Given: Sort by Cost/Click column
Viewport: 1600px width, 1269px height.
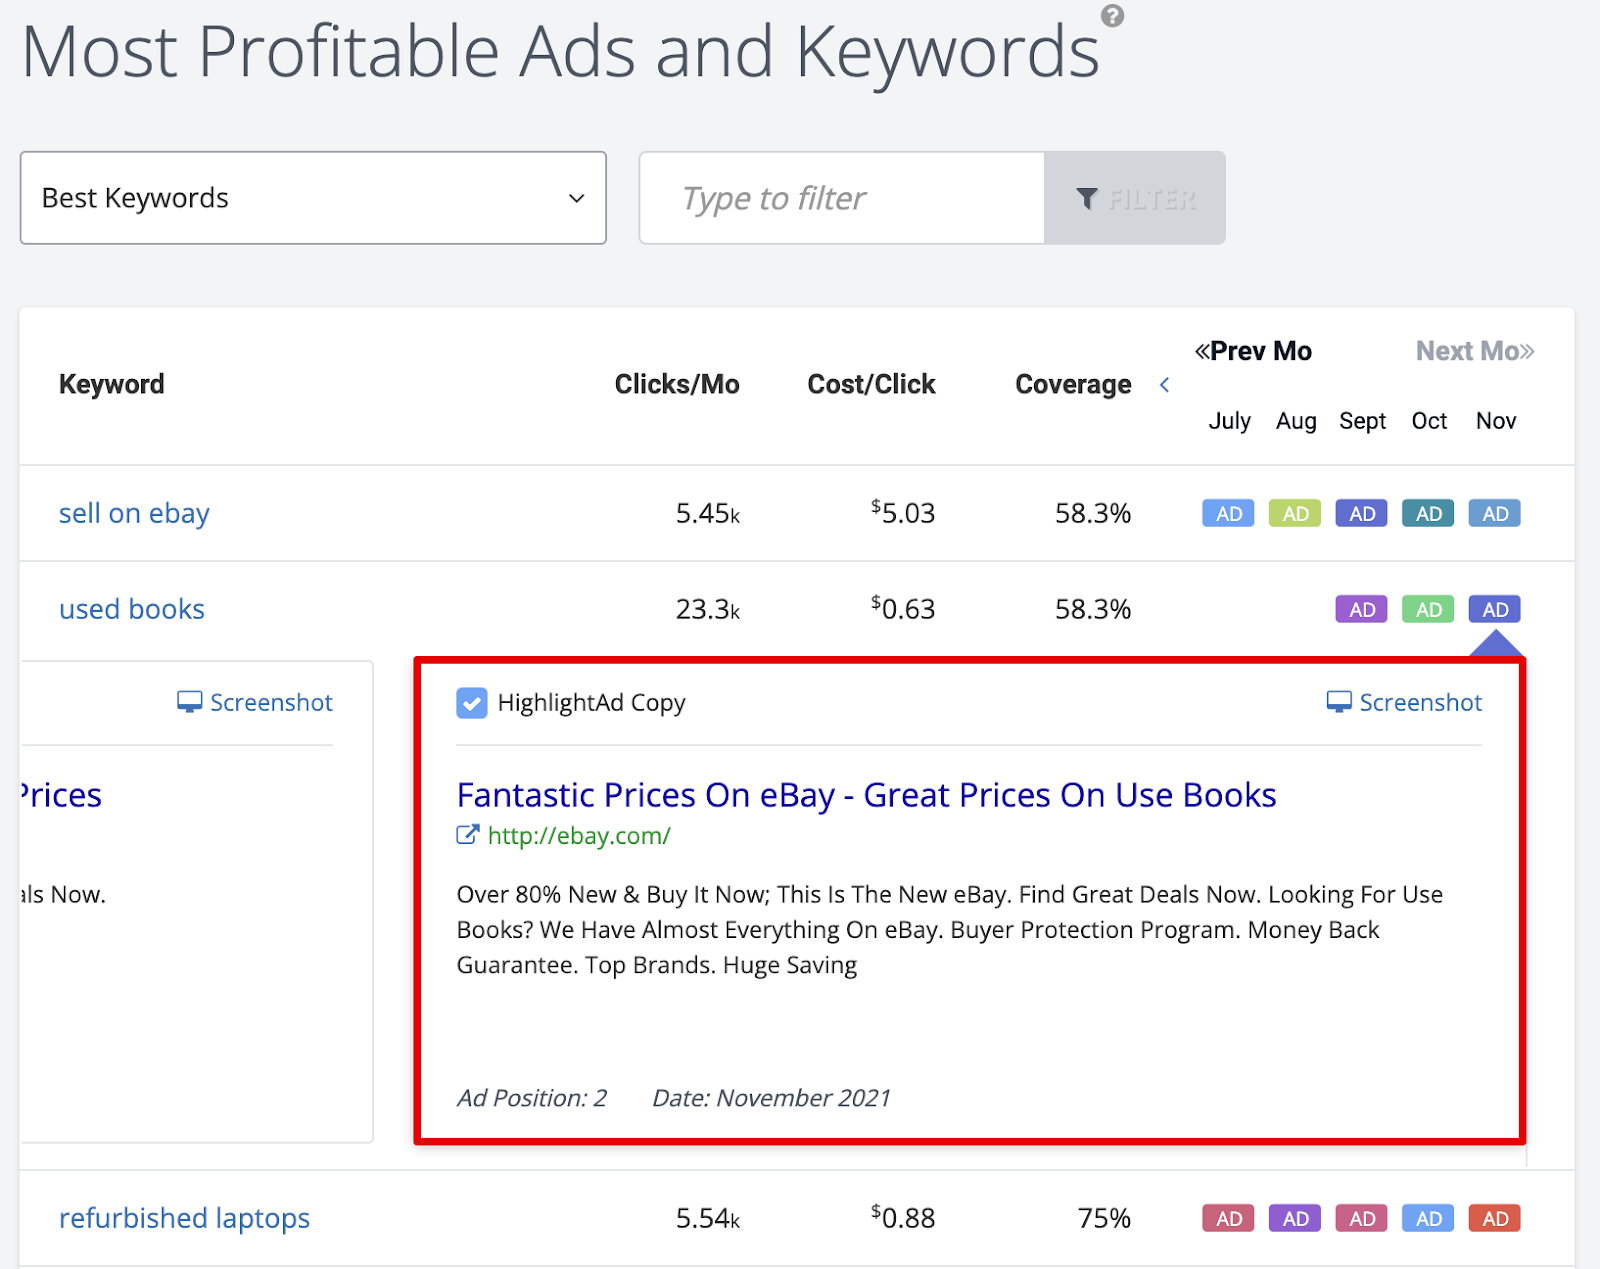Looking at the screenshot, I should [x=871, y=384].
